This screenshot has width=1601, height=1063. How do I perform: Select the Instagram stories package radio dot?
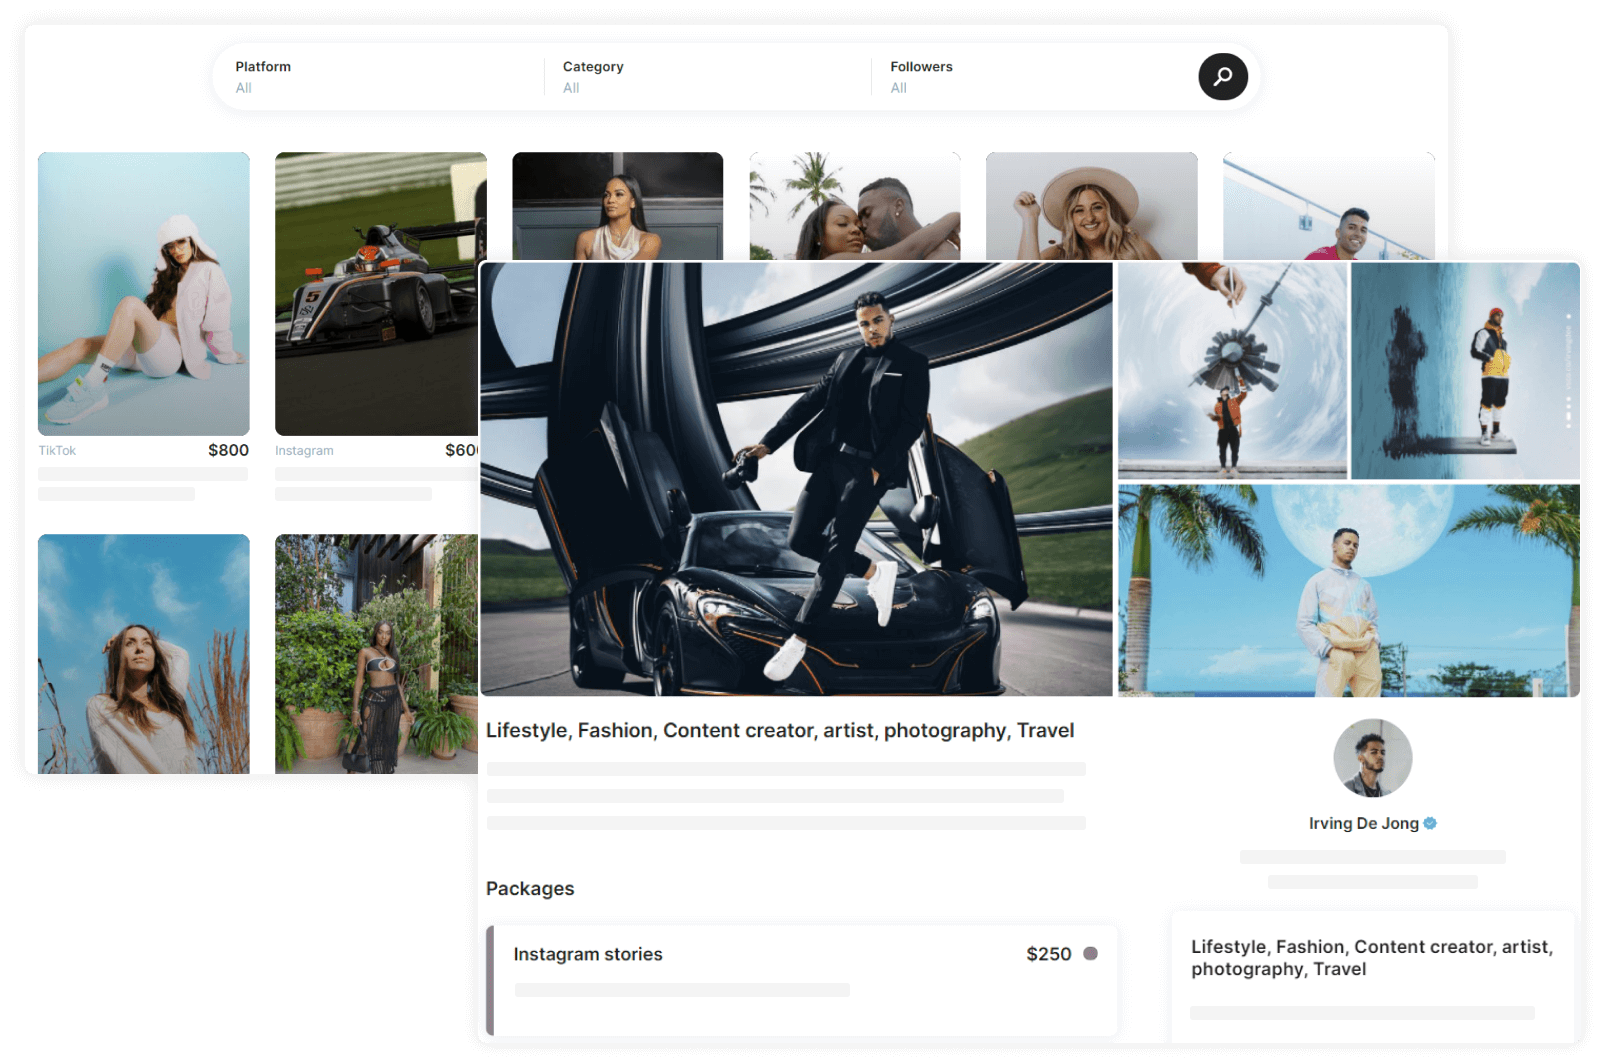coord(1090,953)
